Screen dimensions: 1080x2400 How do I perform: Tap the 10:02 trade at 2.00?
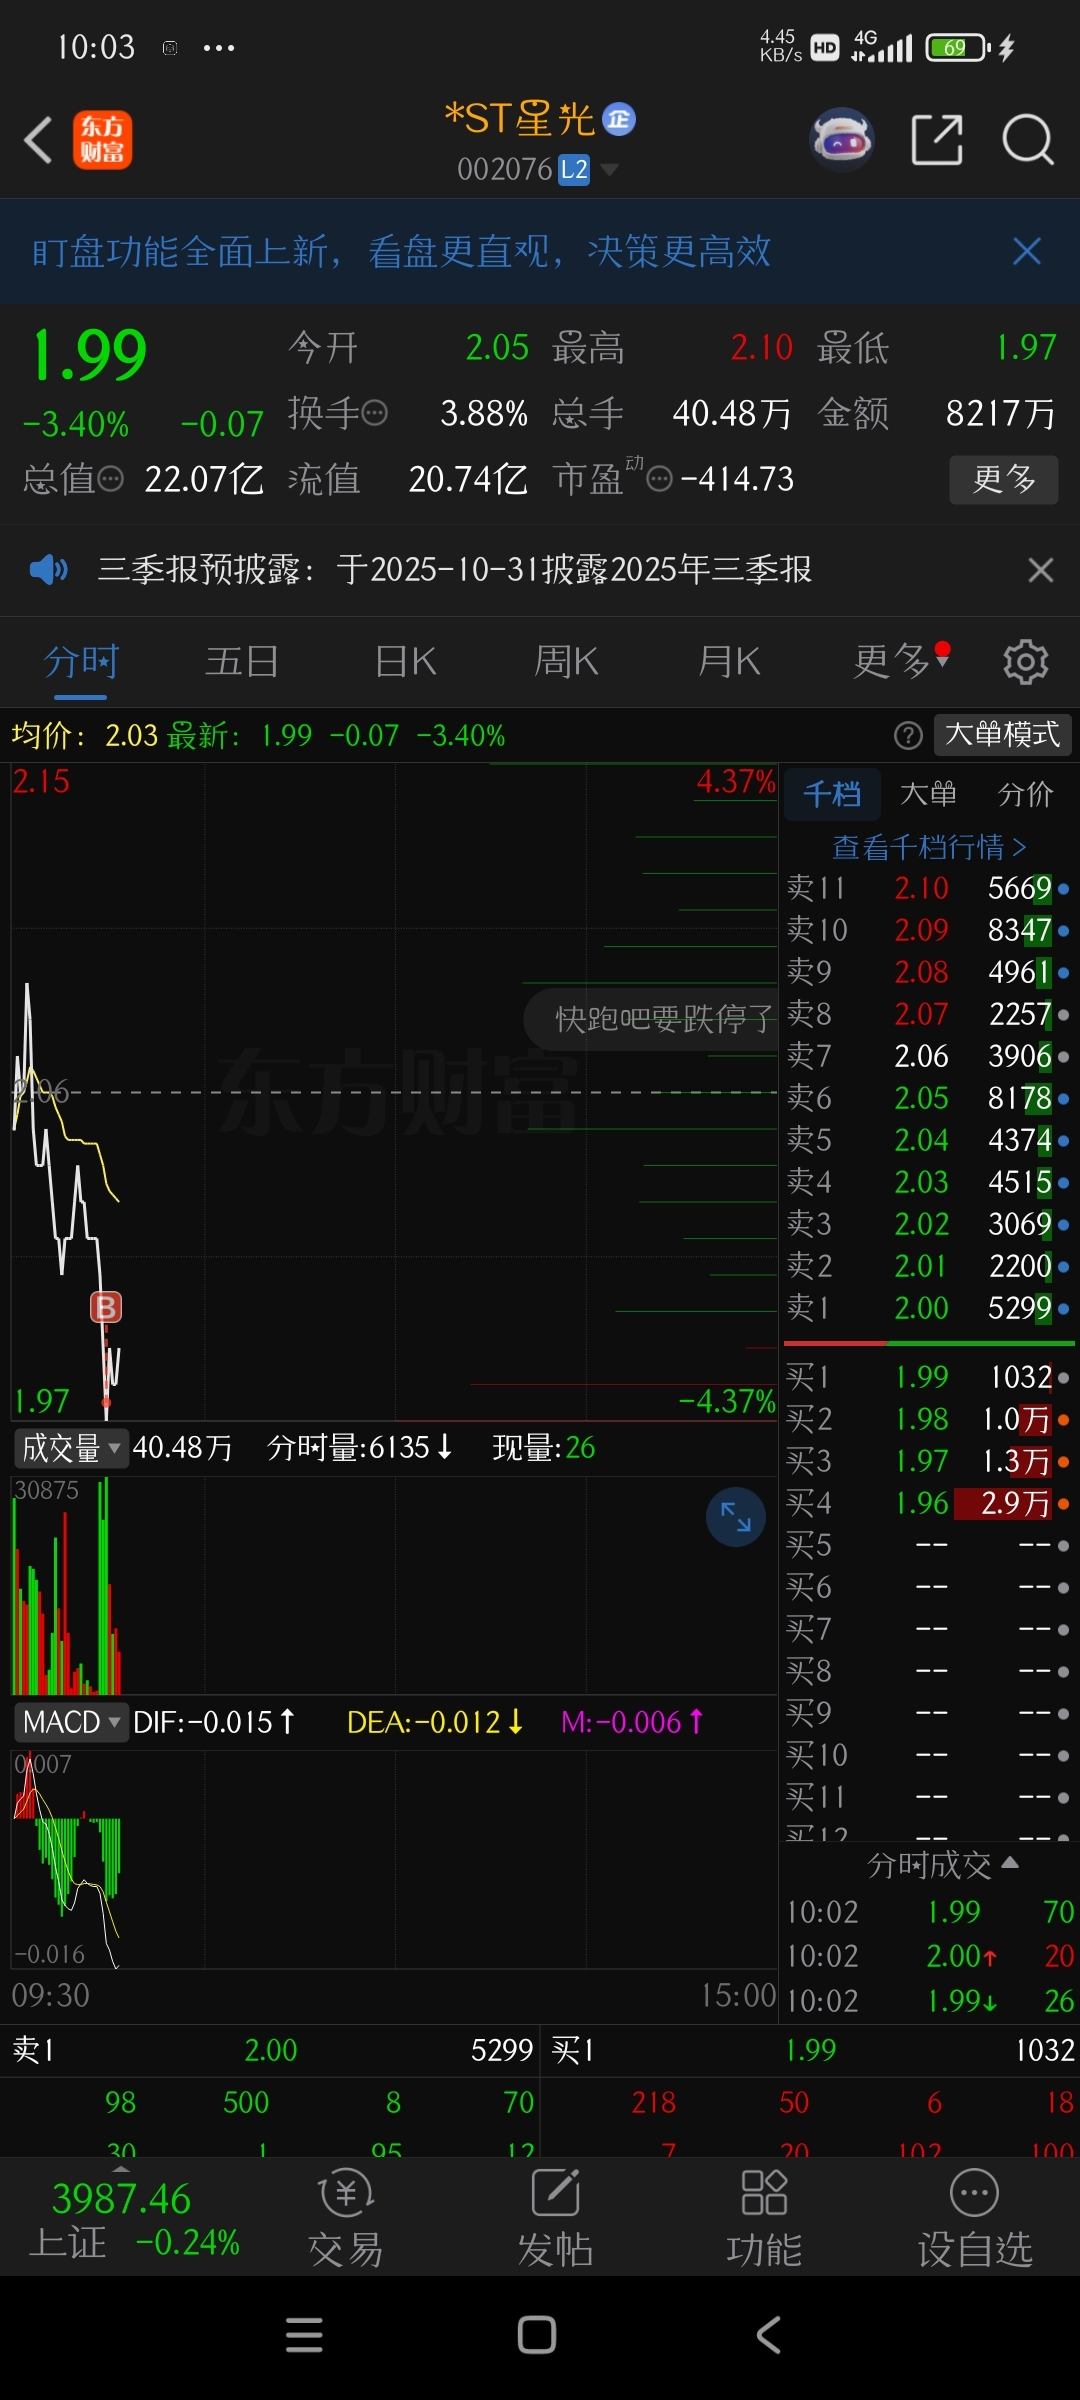[930, 1956]
